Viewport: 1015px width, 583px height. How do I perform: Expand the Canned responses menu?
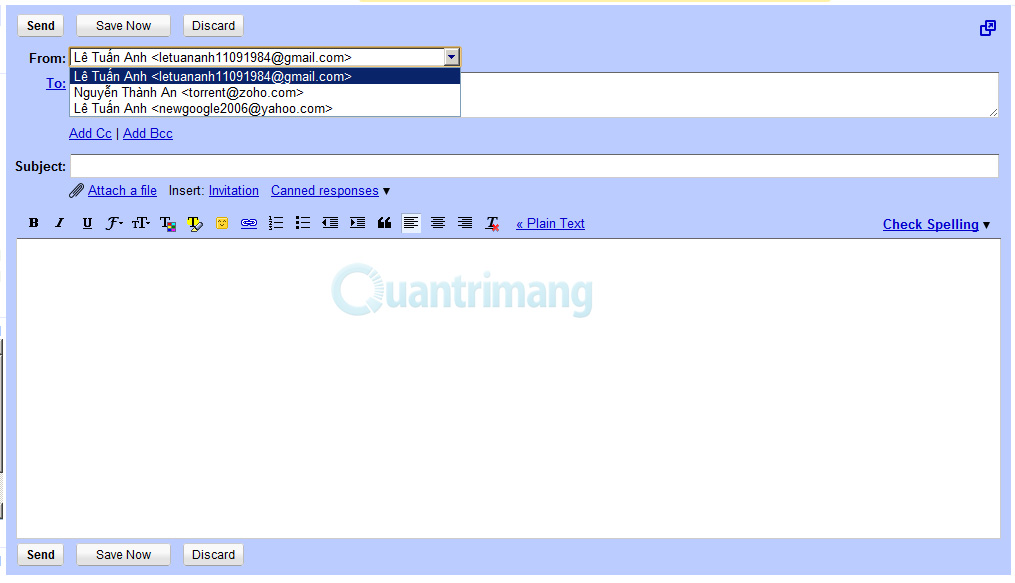(x=386, y=192)
